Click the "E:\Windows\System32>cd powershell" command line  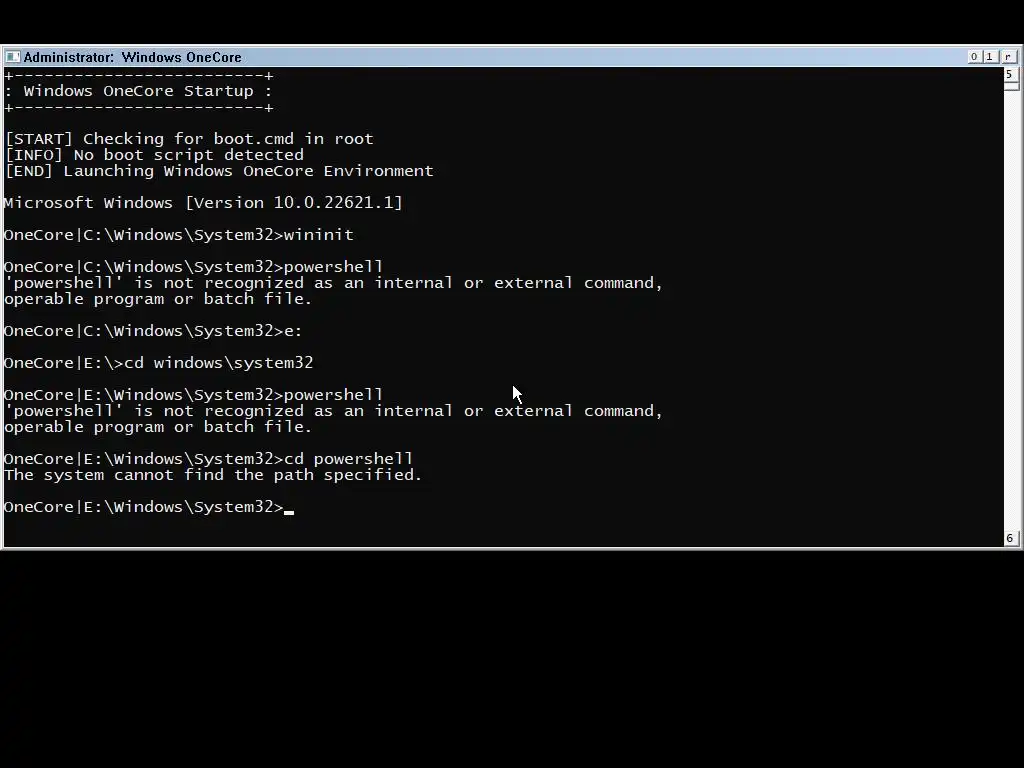click(208, 459)
